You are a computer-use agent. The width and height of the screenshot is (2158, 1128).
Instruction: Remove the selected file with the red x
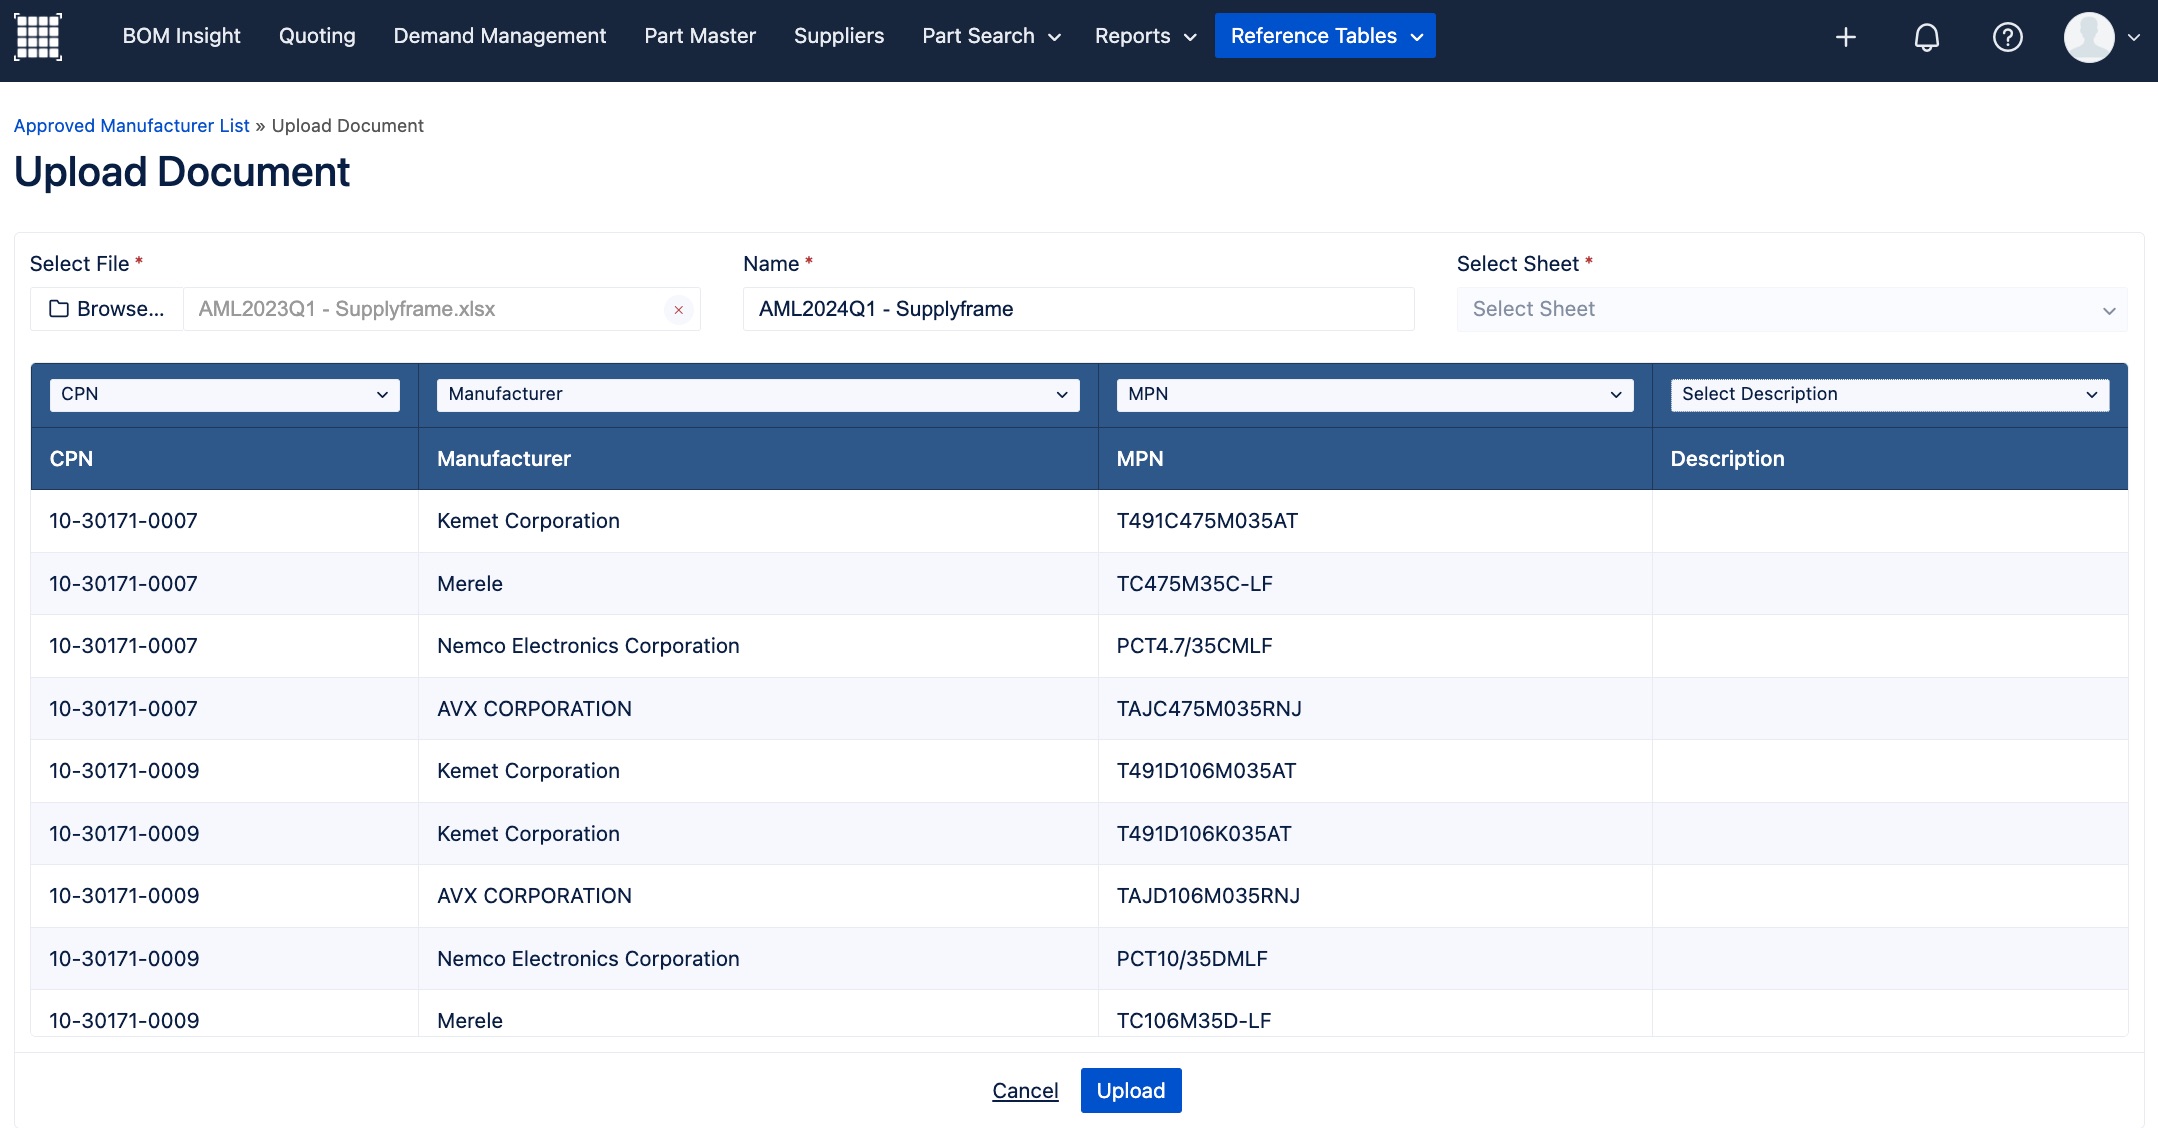[x=679, y=310]
